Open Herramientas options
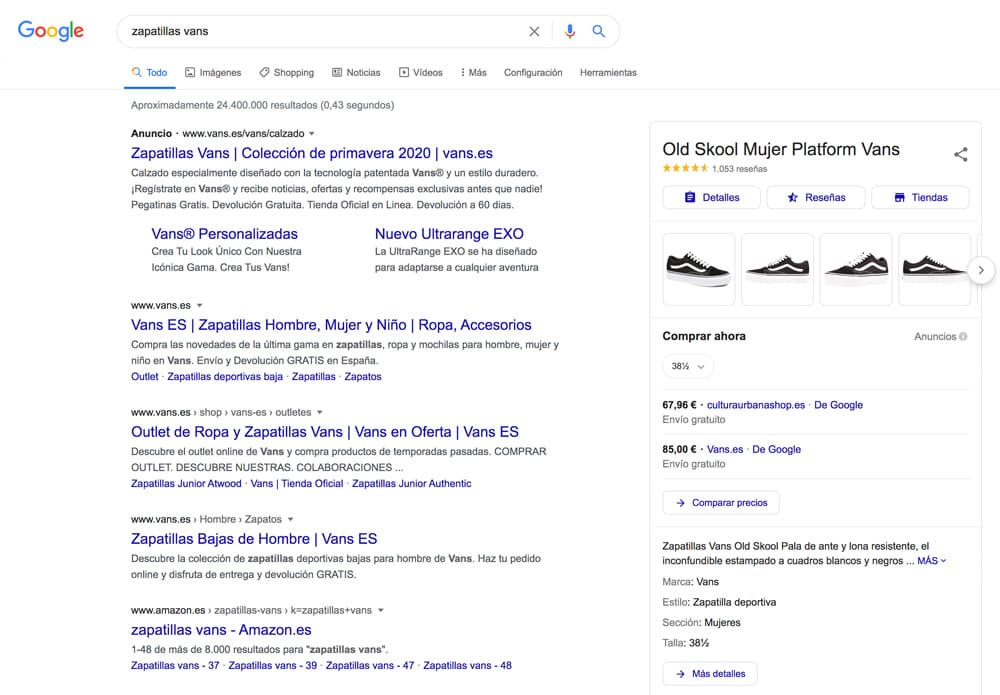This screenshot has height=695, width=1000. (608, 73)
